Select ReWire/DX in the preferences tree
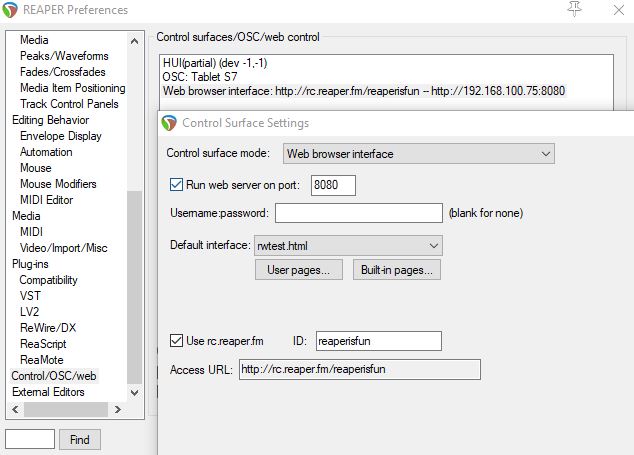634x455 pixels. click(48, 328)
